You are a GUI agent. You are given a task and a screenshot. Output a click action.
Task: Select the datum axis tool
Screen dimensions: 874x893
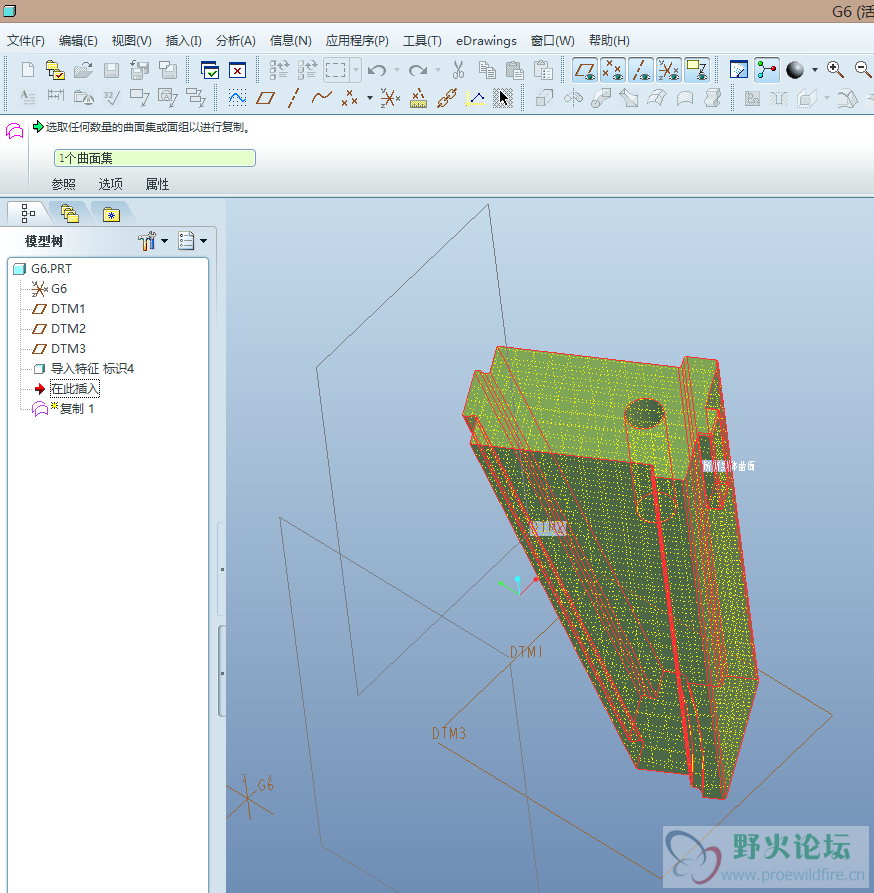[293, 98]
